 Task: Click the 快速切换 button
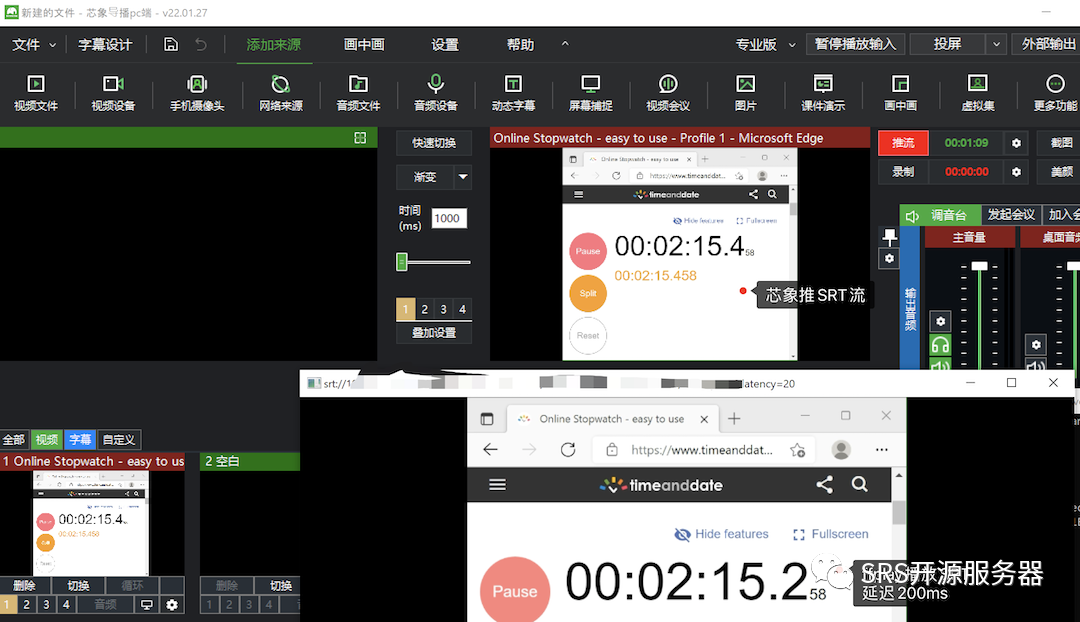point(434,143)
